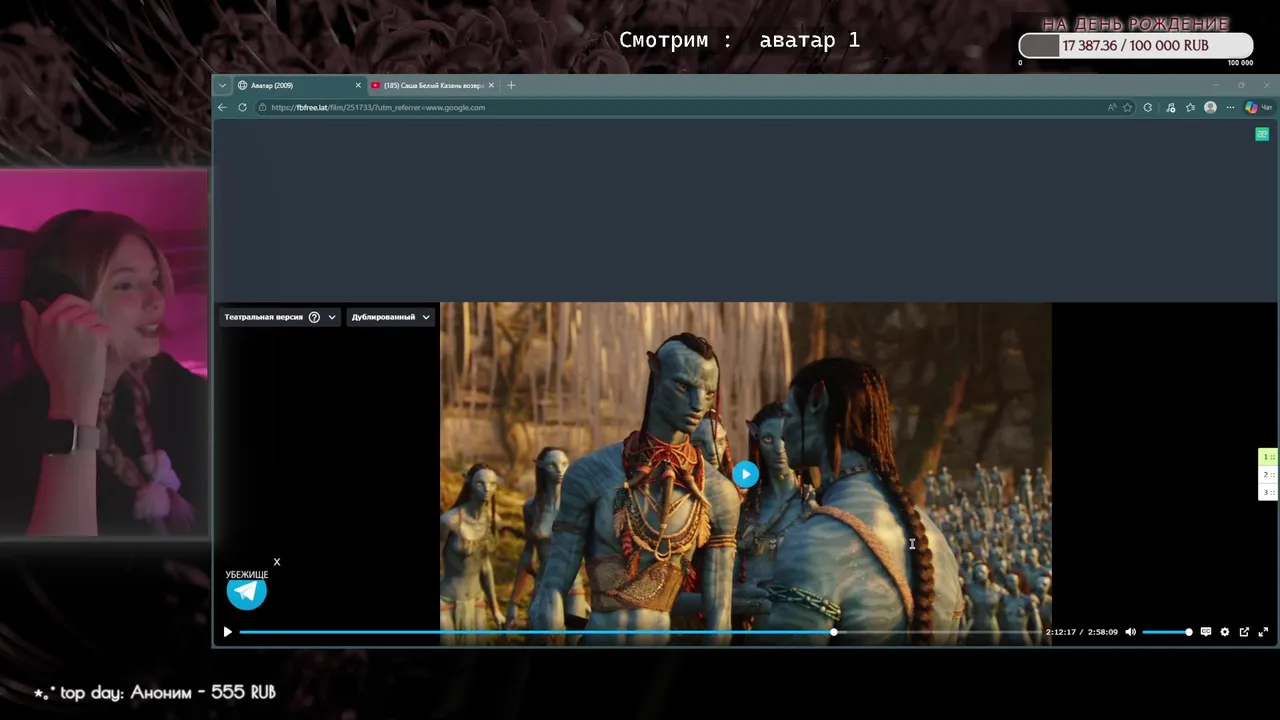This screenshot has width=1280, height=720.
Task: Dismiss the Telegram banner with x
Action: point(277,562)
